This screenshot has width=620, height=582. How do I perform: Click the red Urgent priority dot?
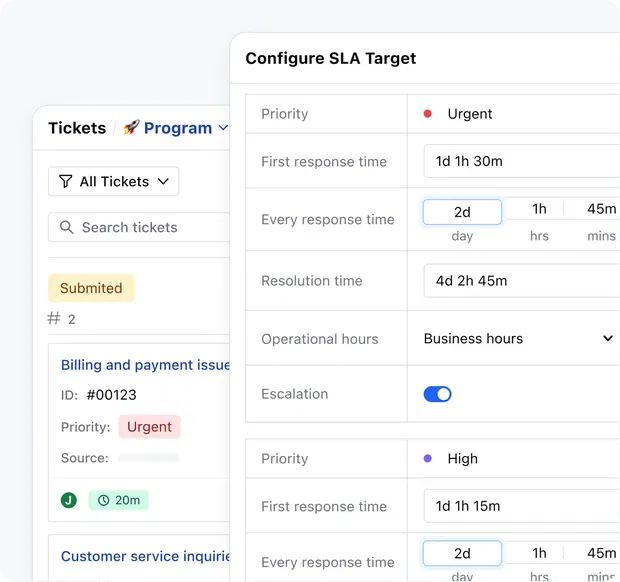(x=427, y=114)
